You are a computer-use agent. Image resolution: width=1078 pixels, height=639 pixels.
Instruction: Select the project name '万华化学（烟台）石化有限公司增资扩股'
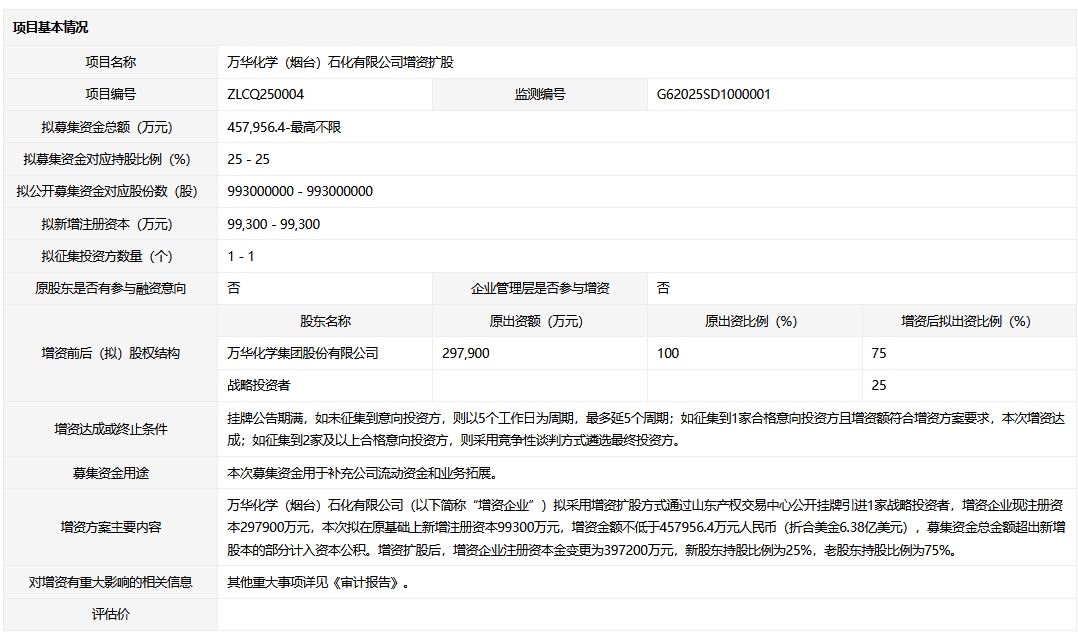pyautogui.click(x=340, y=62)
